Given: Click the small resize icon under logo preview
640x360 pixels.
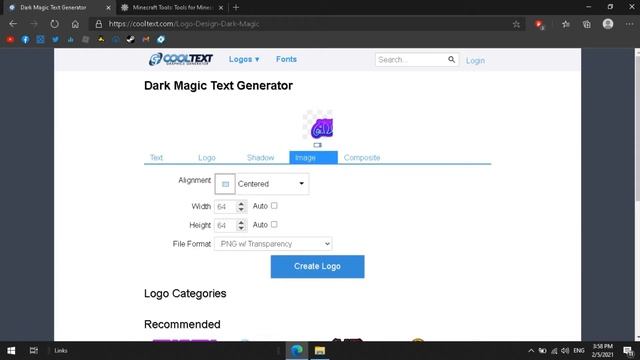Looking at the screenshot, I should coord(318,145).
